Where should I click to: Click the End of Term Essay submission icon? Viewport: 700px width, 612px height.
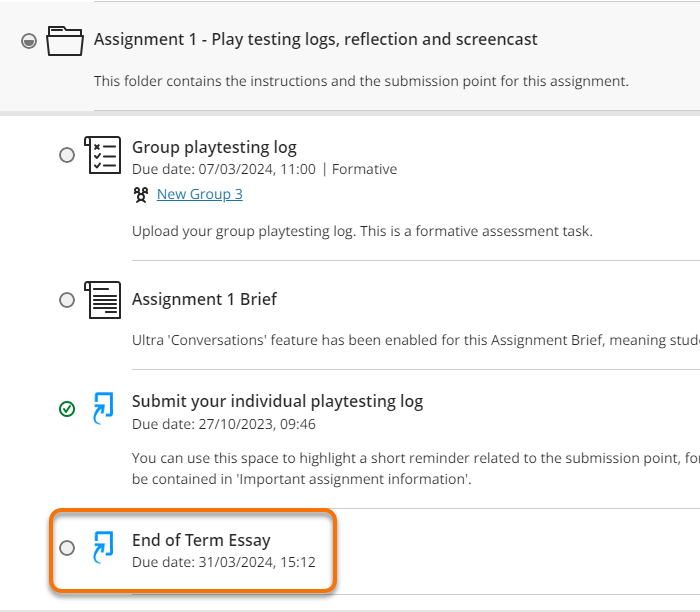point(103,548)
